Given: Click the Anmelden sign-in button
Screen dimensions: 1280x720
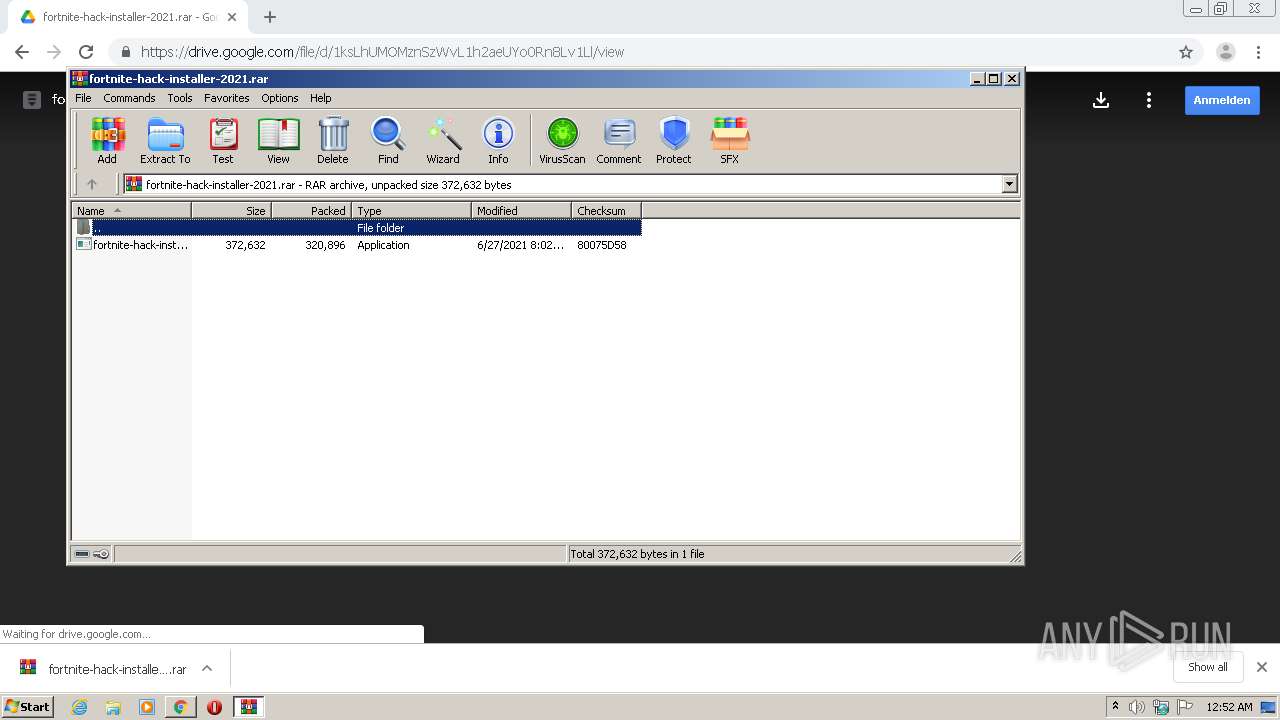Looking at the screenshot, I should pos(1222,100).
